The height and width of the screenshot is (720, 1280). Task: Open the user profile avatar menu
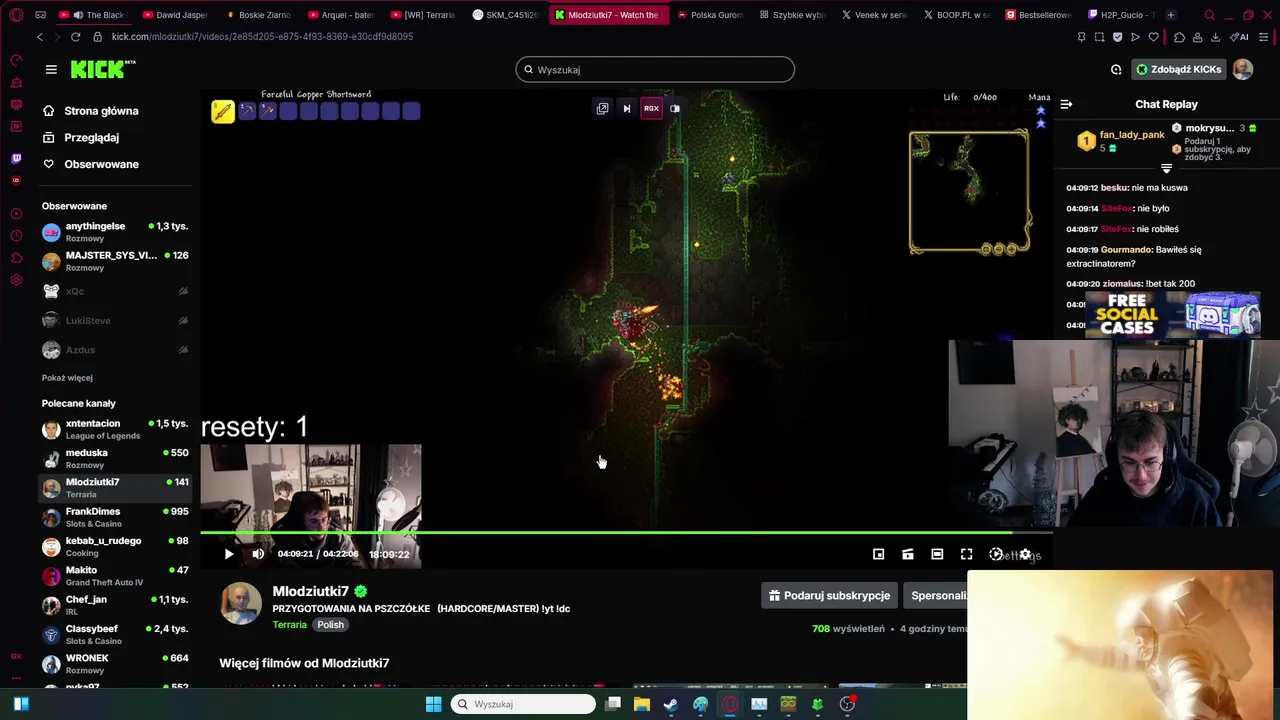1243,69
